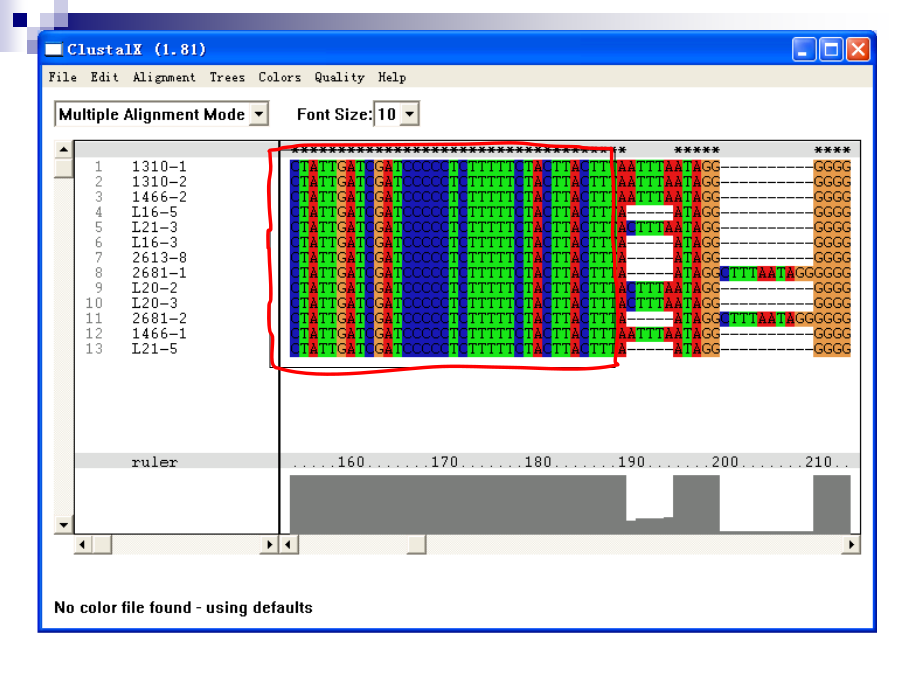Click the TTTAATA insertion in sequence 2681-2
The height and width of the screenshot is (675, 900).
pyautogui.click(x=762, y=319)
